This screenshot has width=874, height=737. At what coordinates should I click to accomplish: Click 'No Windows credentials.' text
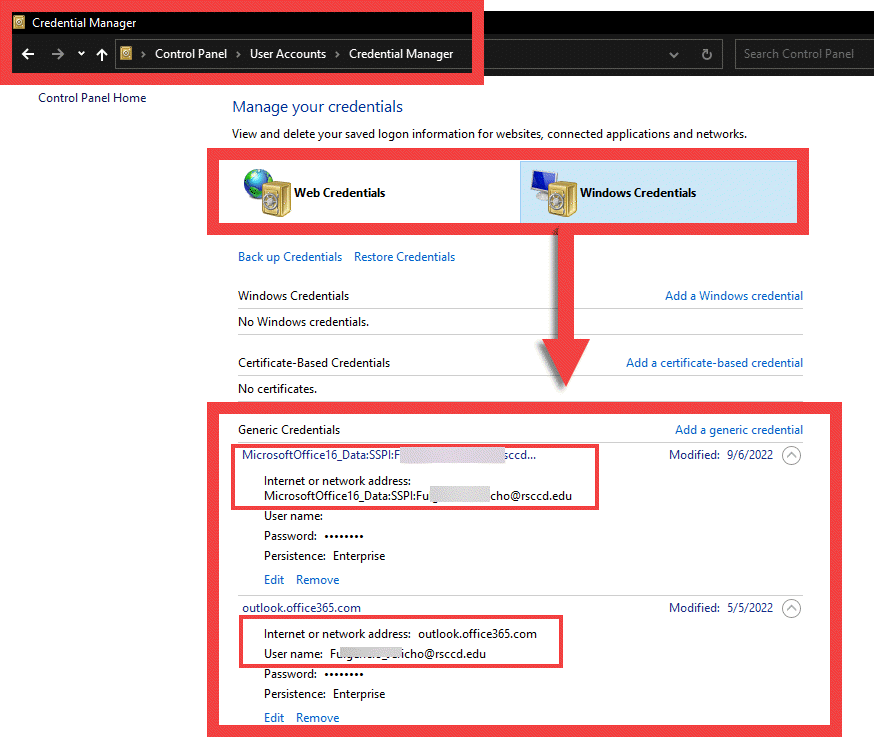[303, 322]
